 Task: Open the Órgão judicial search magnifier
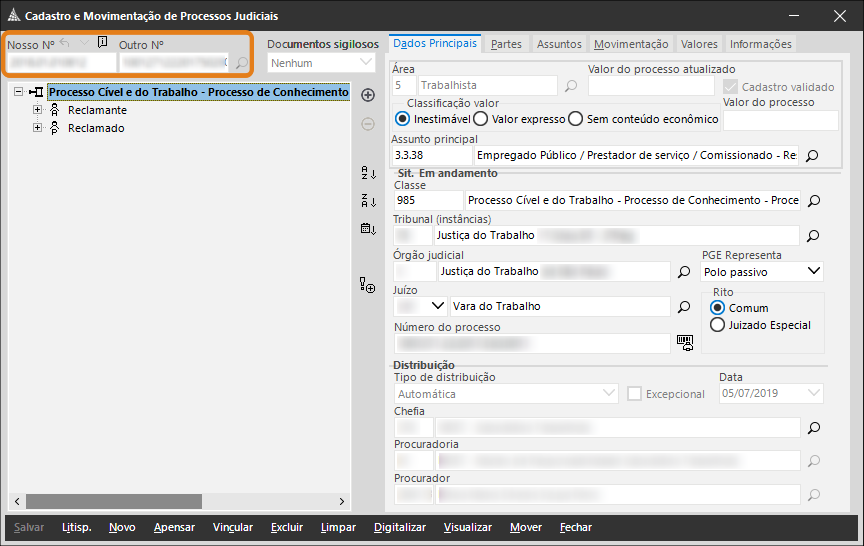pyautogui.click(x=685, y=271)
